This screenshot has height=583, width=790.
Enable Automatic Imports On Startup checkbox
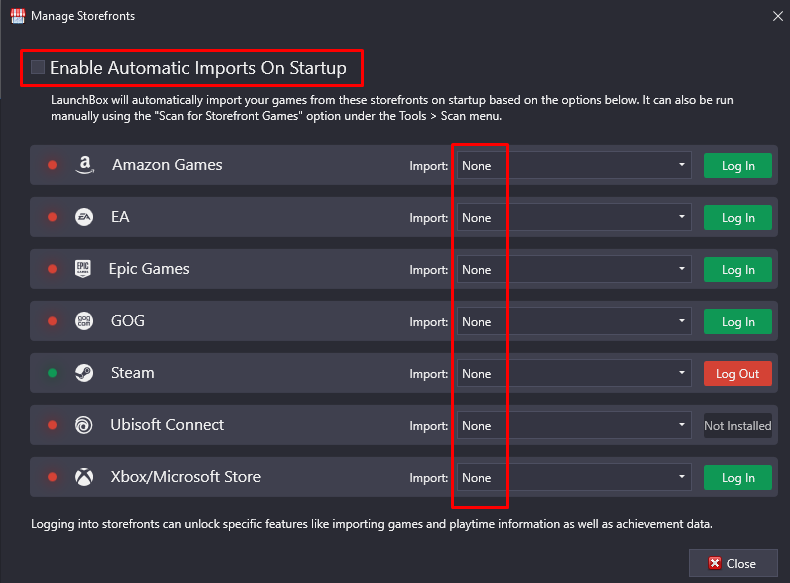point(38,67)
